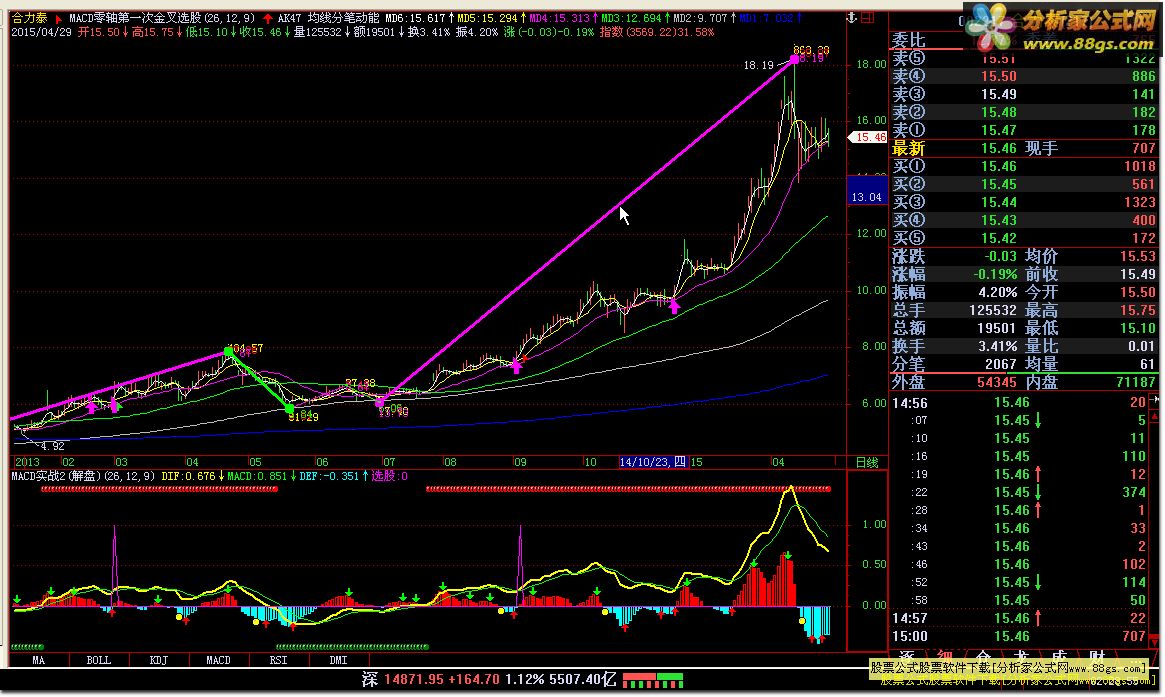
Task: Select the MACD实战2(解盘) indicator title
Action: [x=83, y=476]
